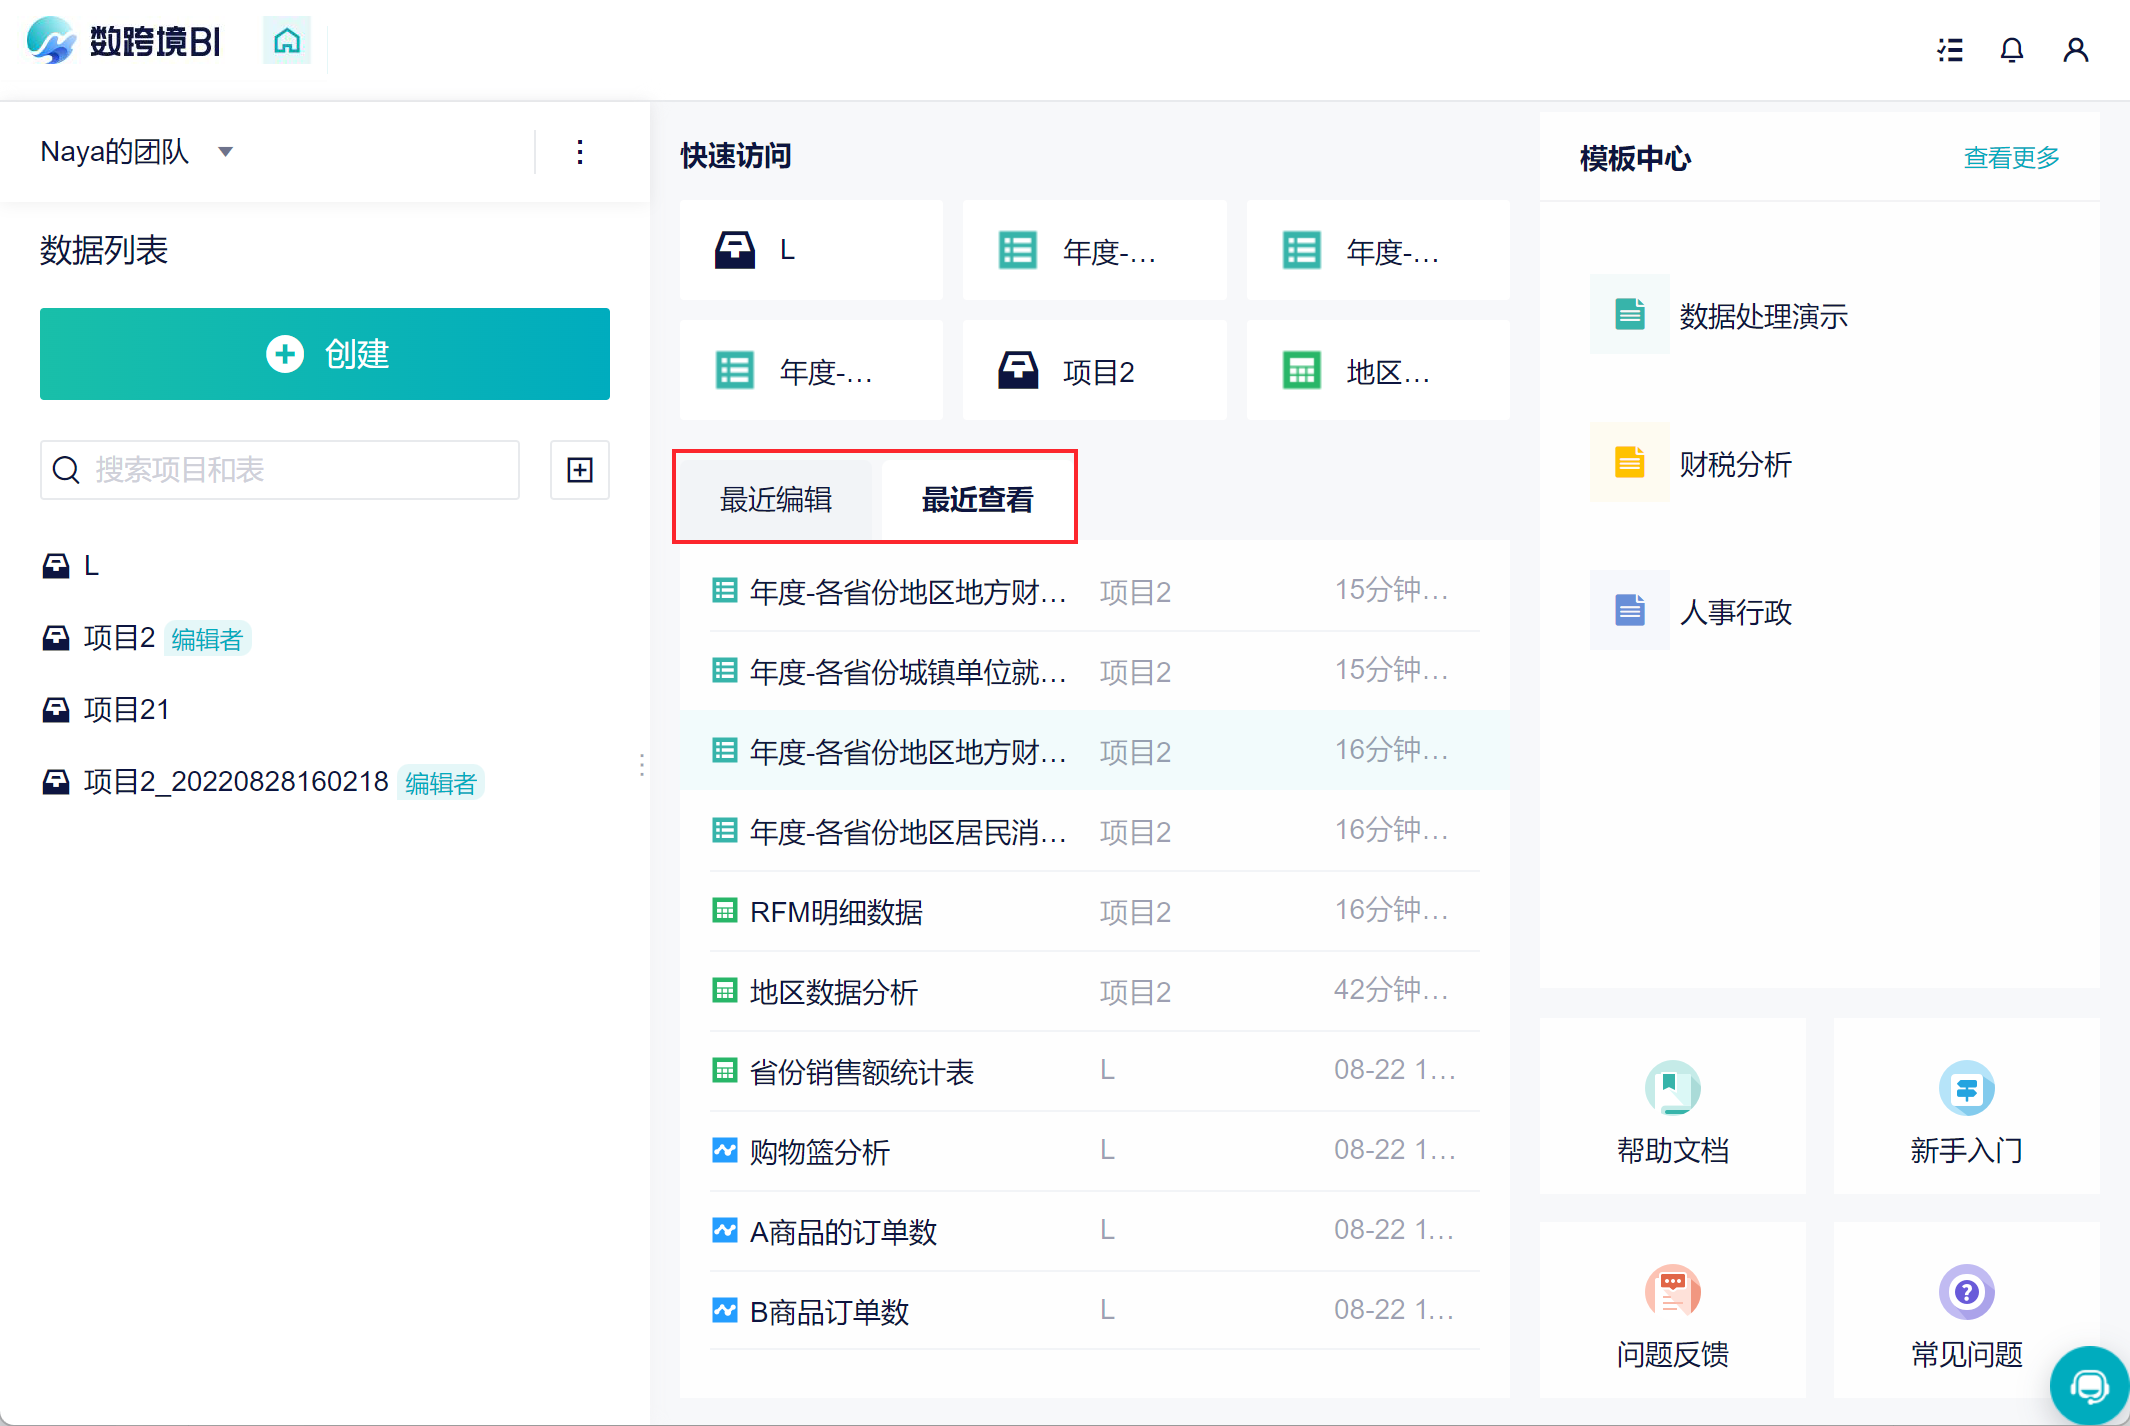
Task: Select the 最近查看 tab
Action: pyautogui.click(x=977, y=499)
